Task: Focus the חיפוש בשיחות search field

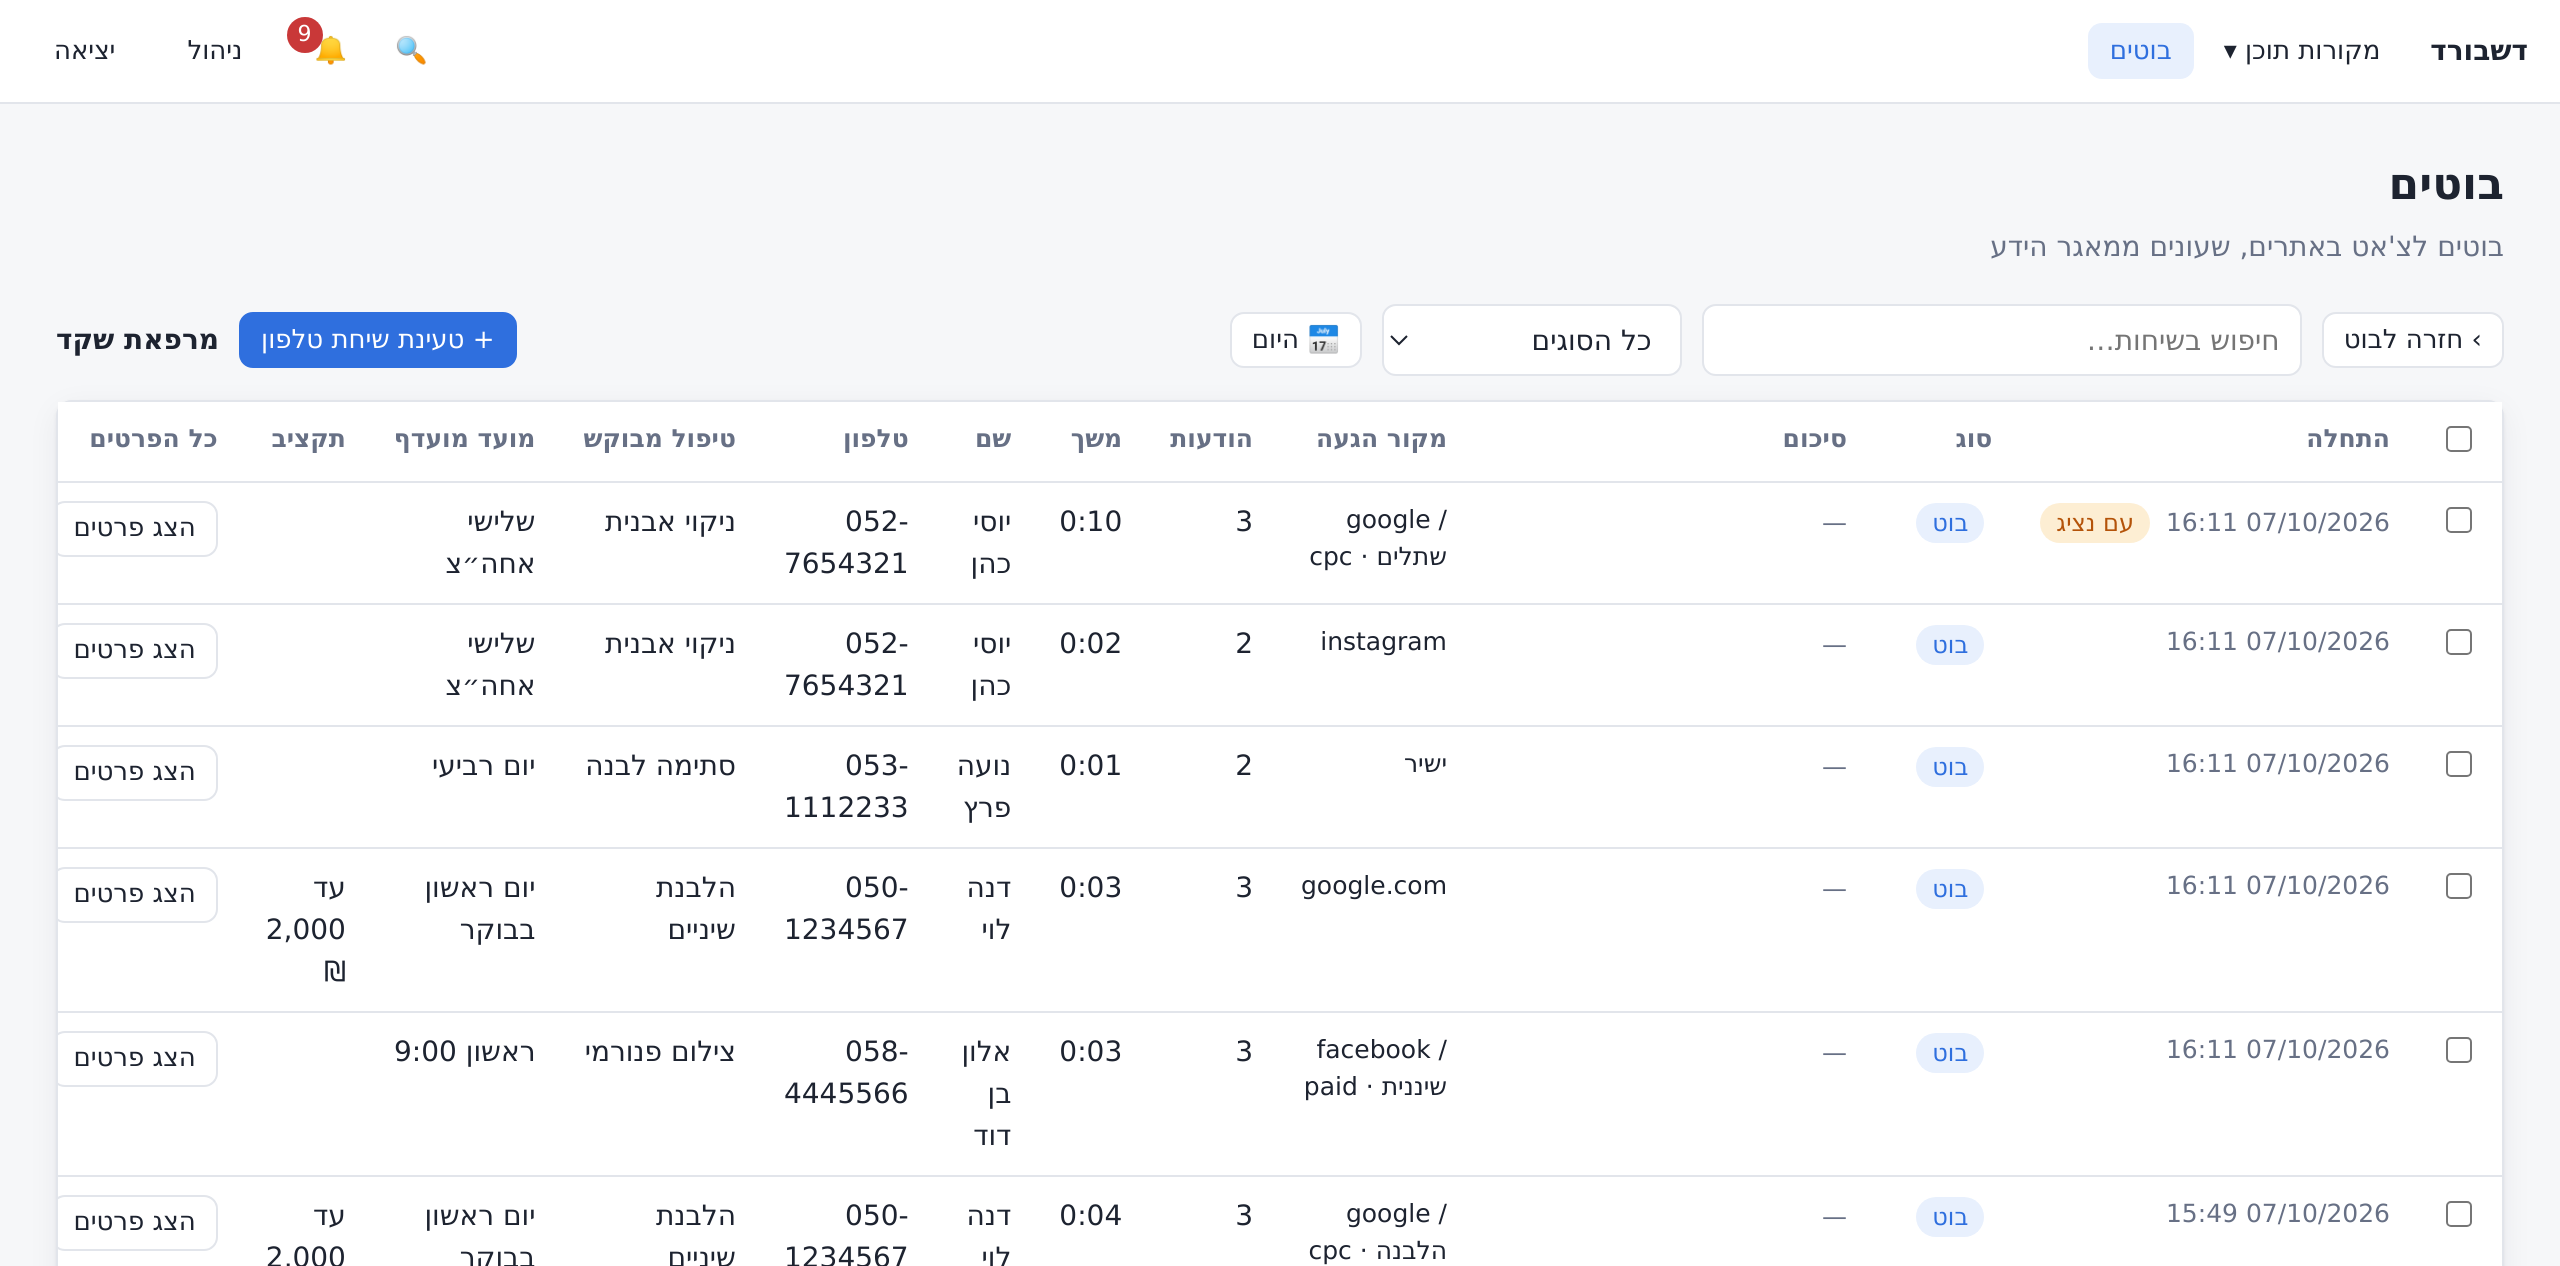Action: point(2001,340)
